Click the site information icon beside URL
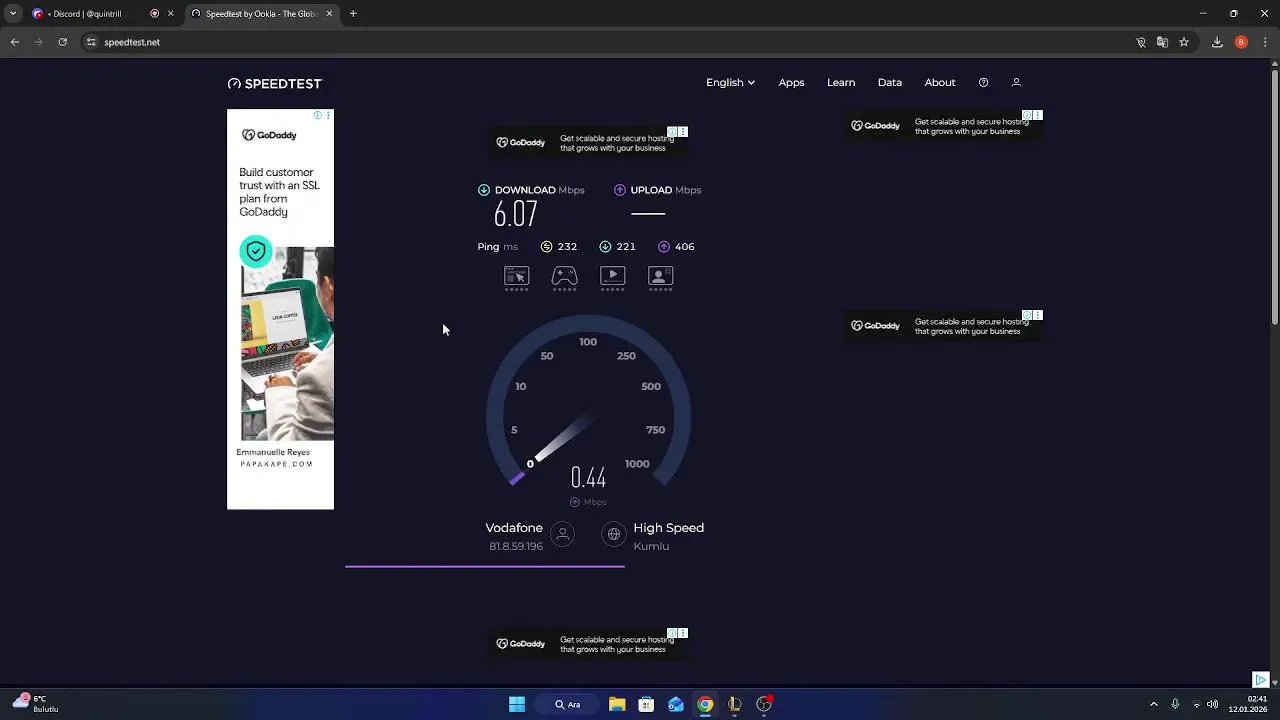Image resolution: width=1280 pixels, height=720 pixels. coord(91,42)
